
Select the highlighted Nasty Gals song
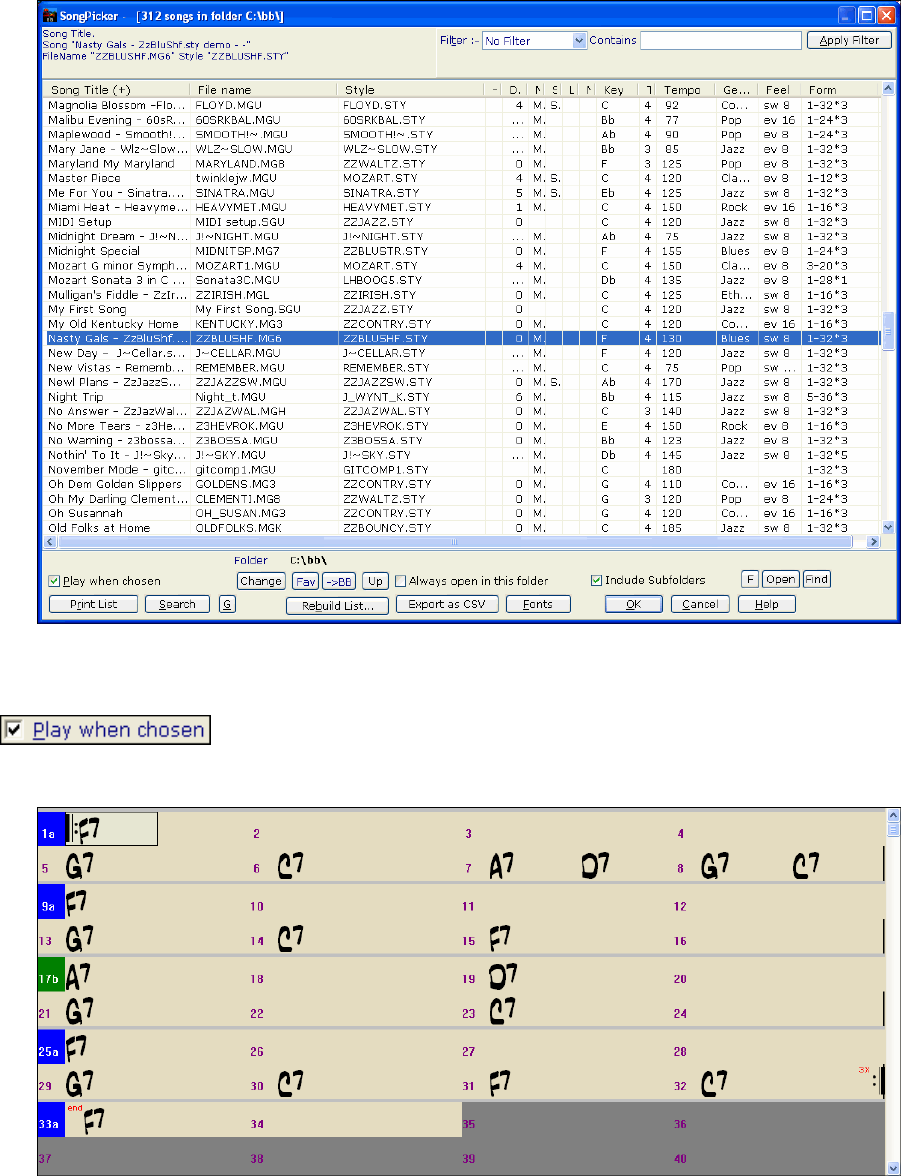click(463, 338)
